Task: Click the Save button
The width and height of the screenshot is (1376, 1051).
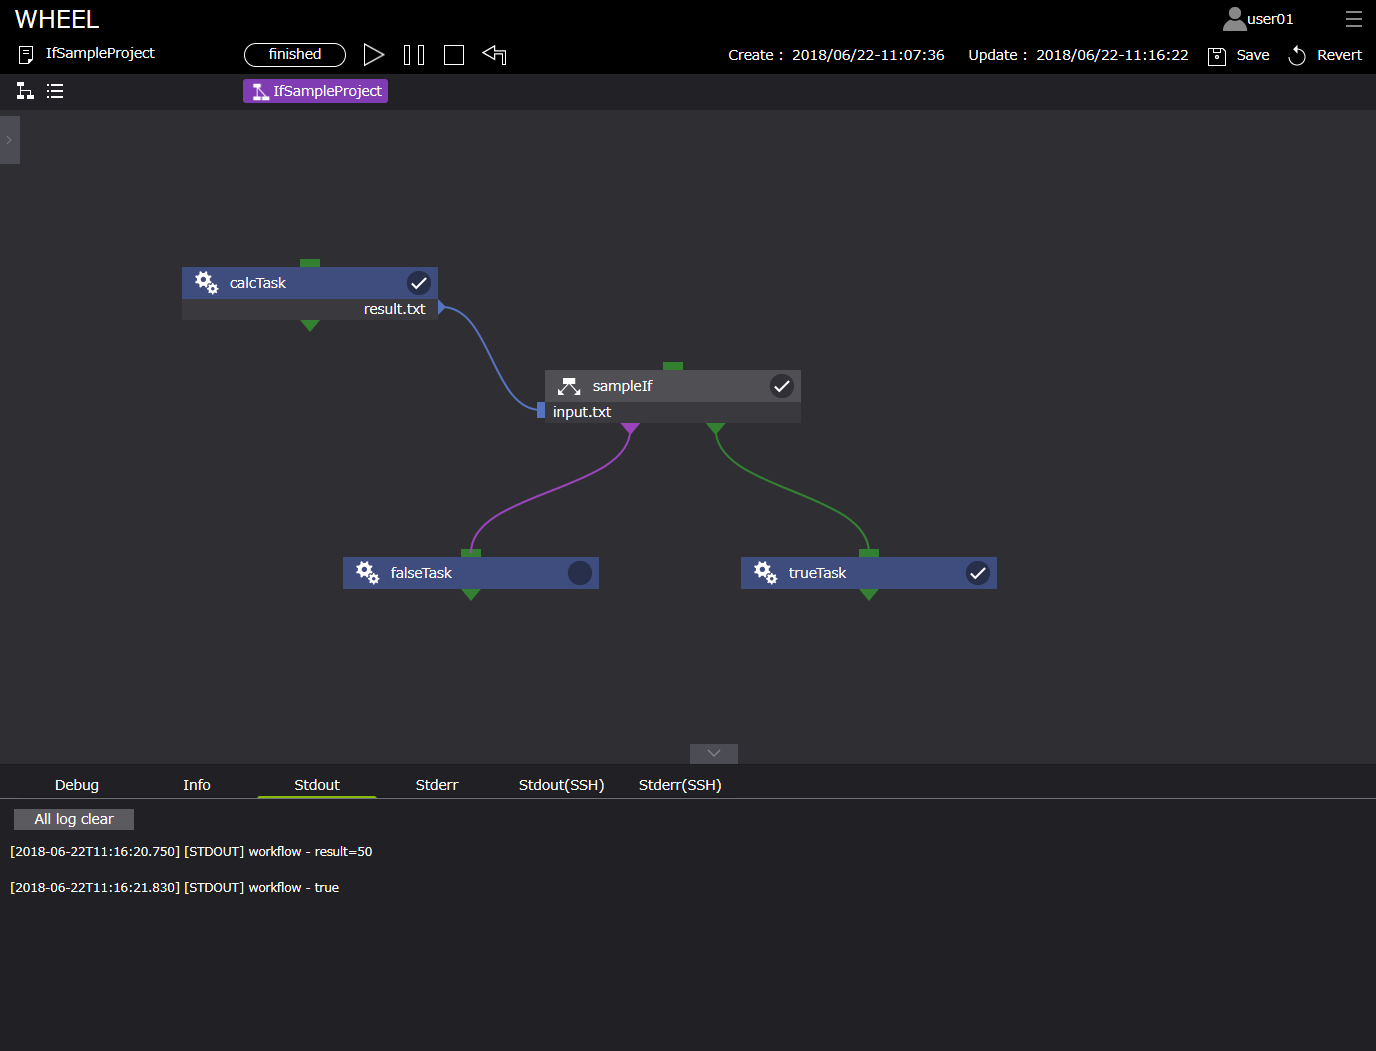Action: point(1239,55)
